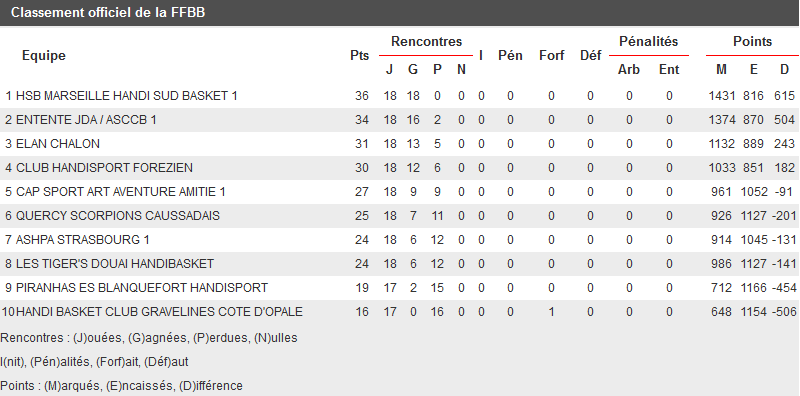Viewport: 800px width, 396px height.
Task: Choose the QUERCY SCORPIONS CAUSSADAIS row
Action: pos(400,216)
